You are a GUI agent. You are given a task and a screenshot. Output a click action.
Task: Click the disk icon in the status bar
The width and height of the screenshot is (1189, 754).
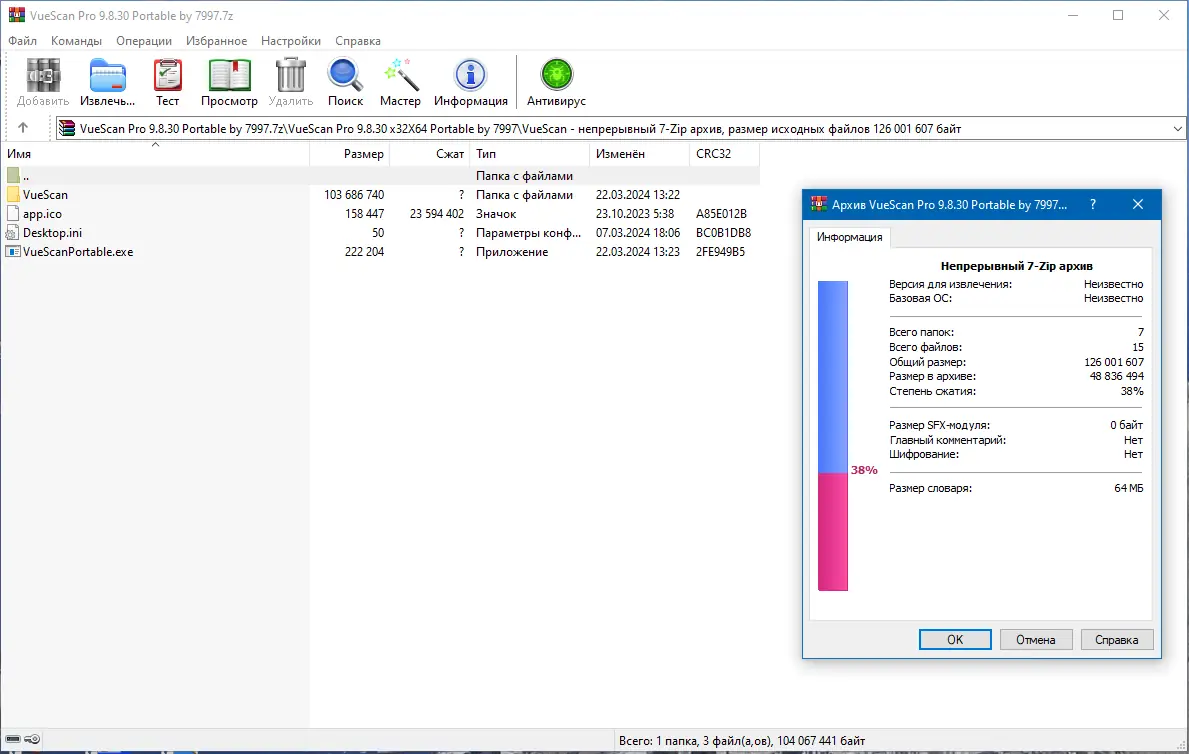[x=15, y=740]
